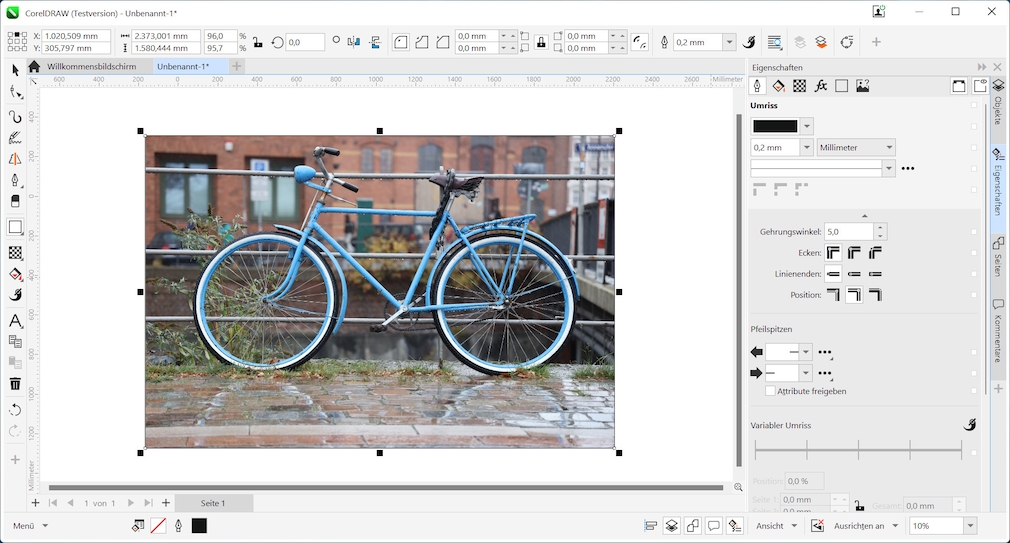This screenshot has height=543, width=1010.
Task: Open zoom level 10% dropdown
Action: click(970, 526)
